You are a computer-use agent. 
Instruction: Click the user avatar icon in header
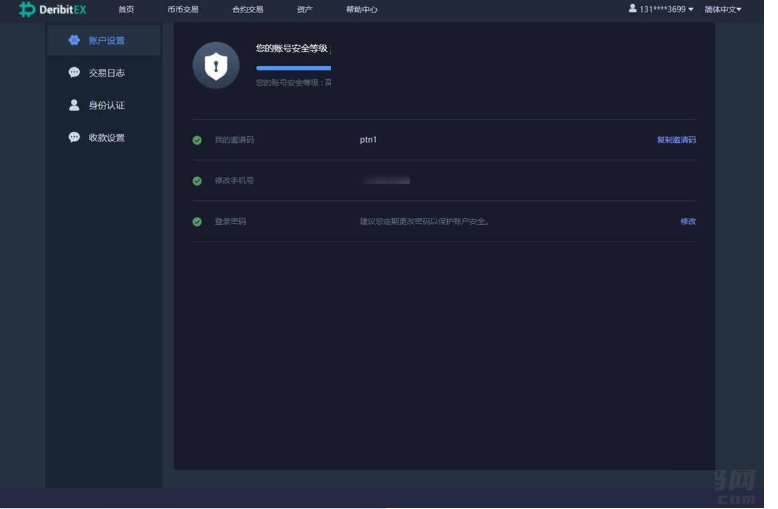click(x=633, y=8)
